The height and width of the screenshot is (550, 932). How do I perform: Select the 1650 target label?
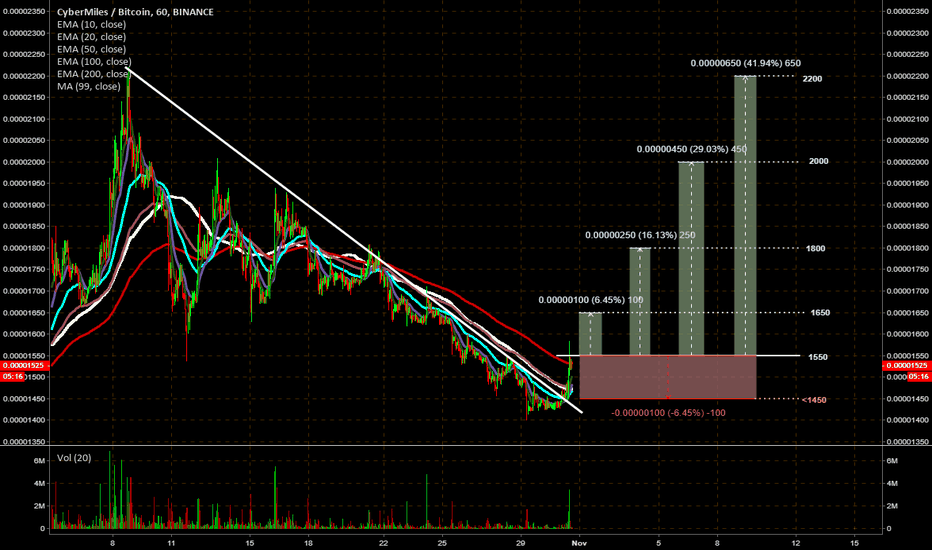tap(820, 313)
